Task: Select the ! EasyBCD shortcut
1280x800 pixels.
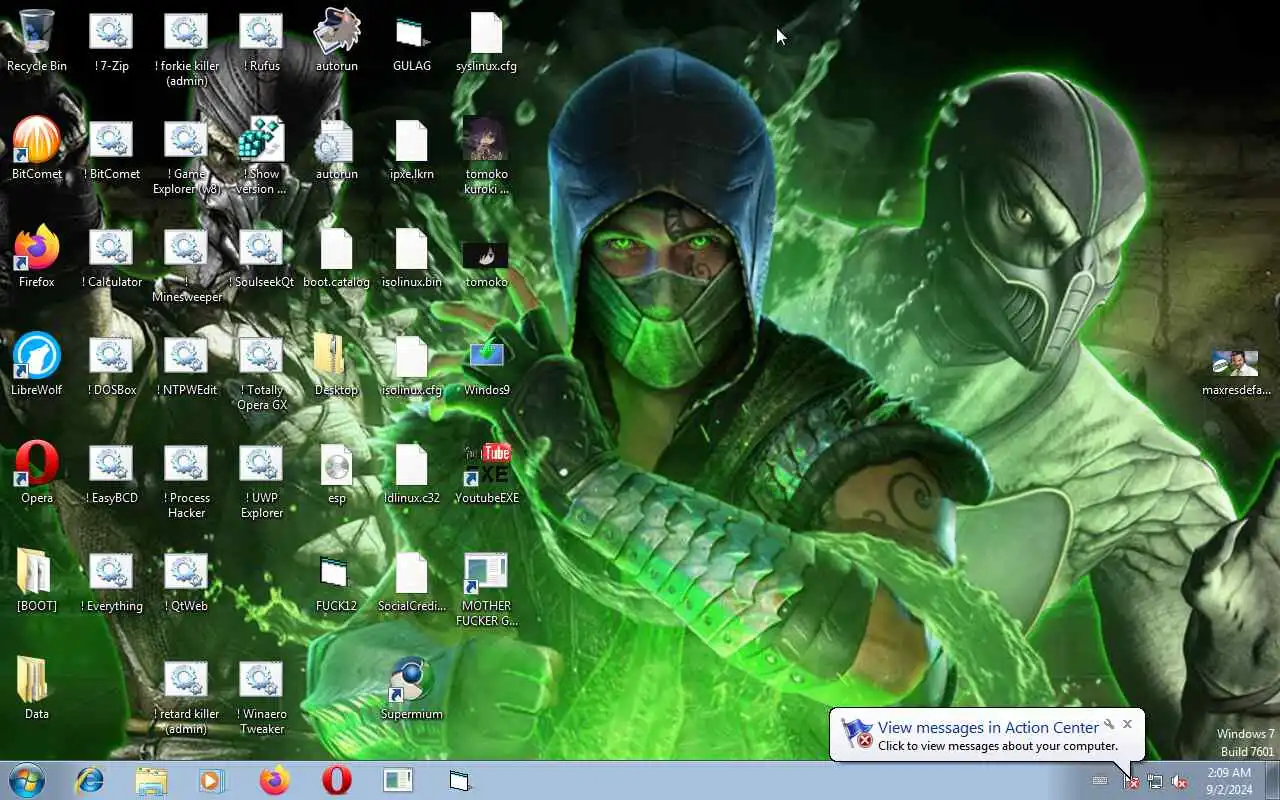Action: coord(112,473)
